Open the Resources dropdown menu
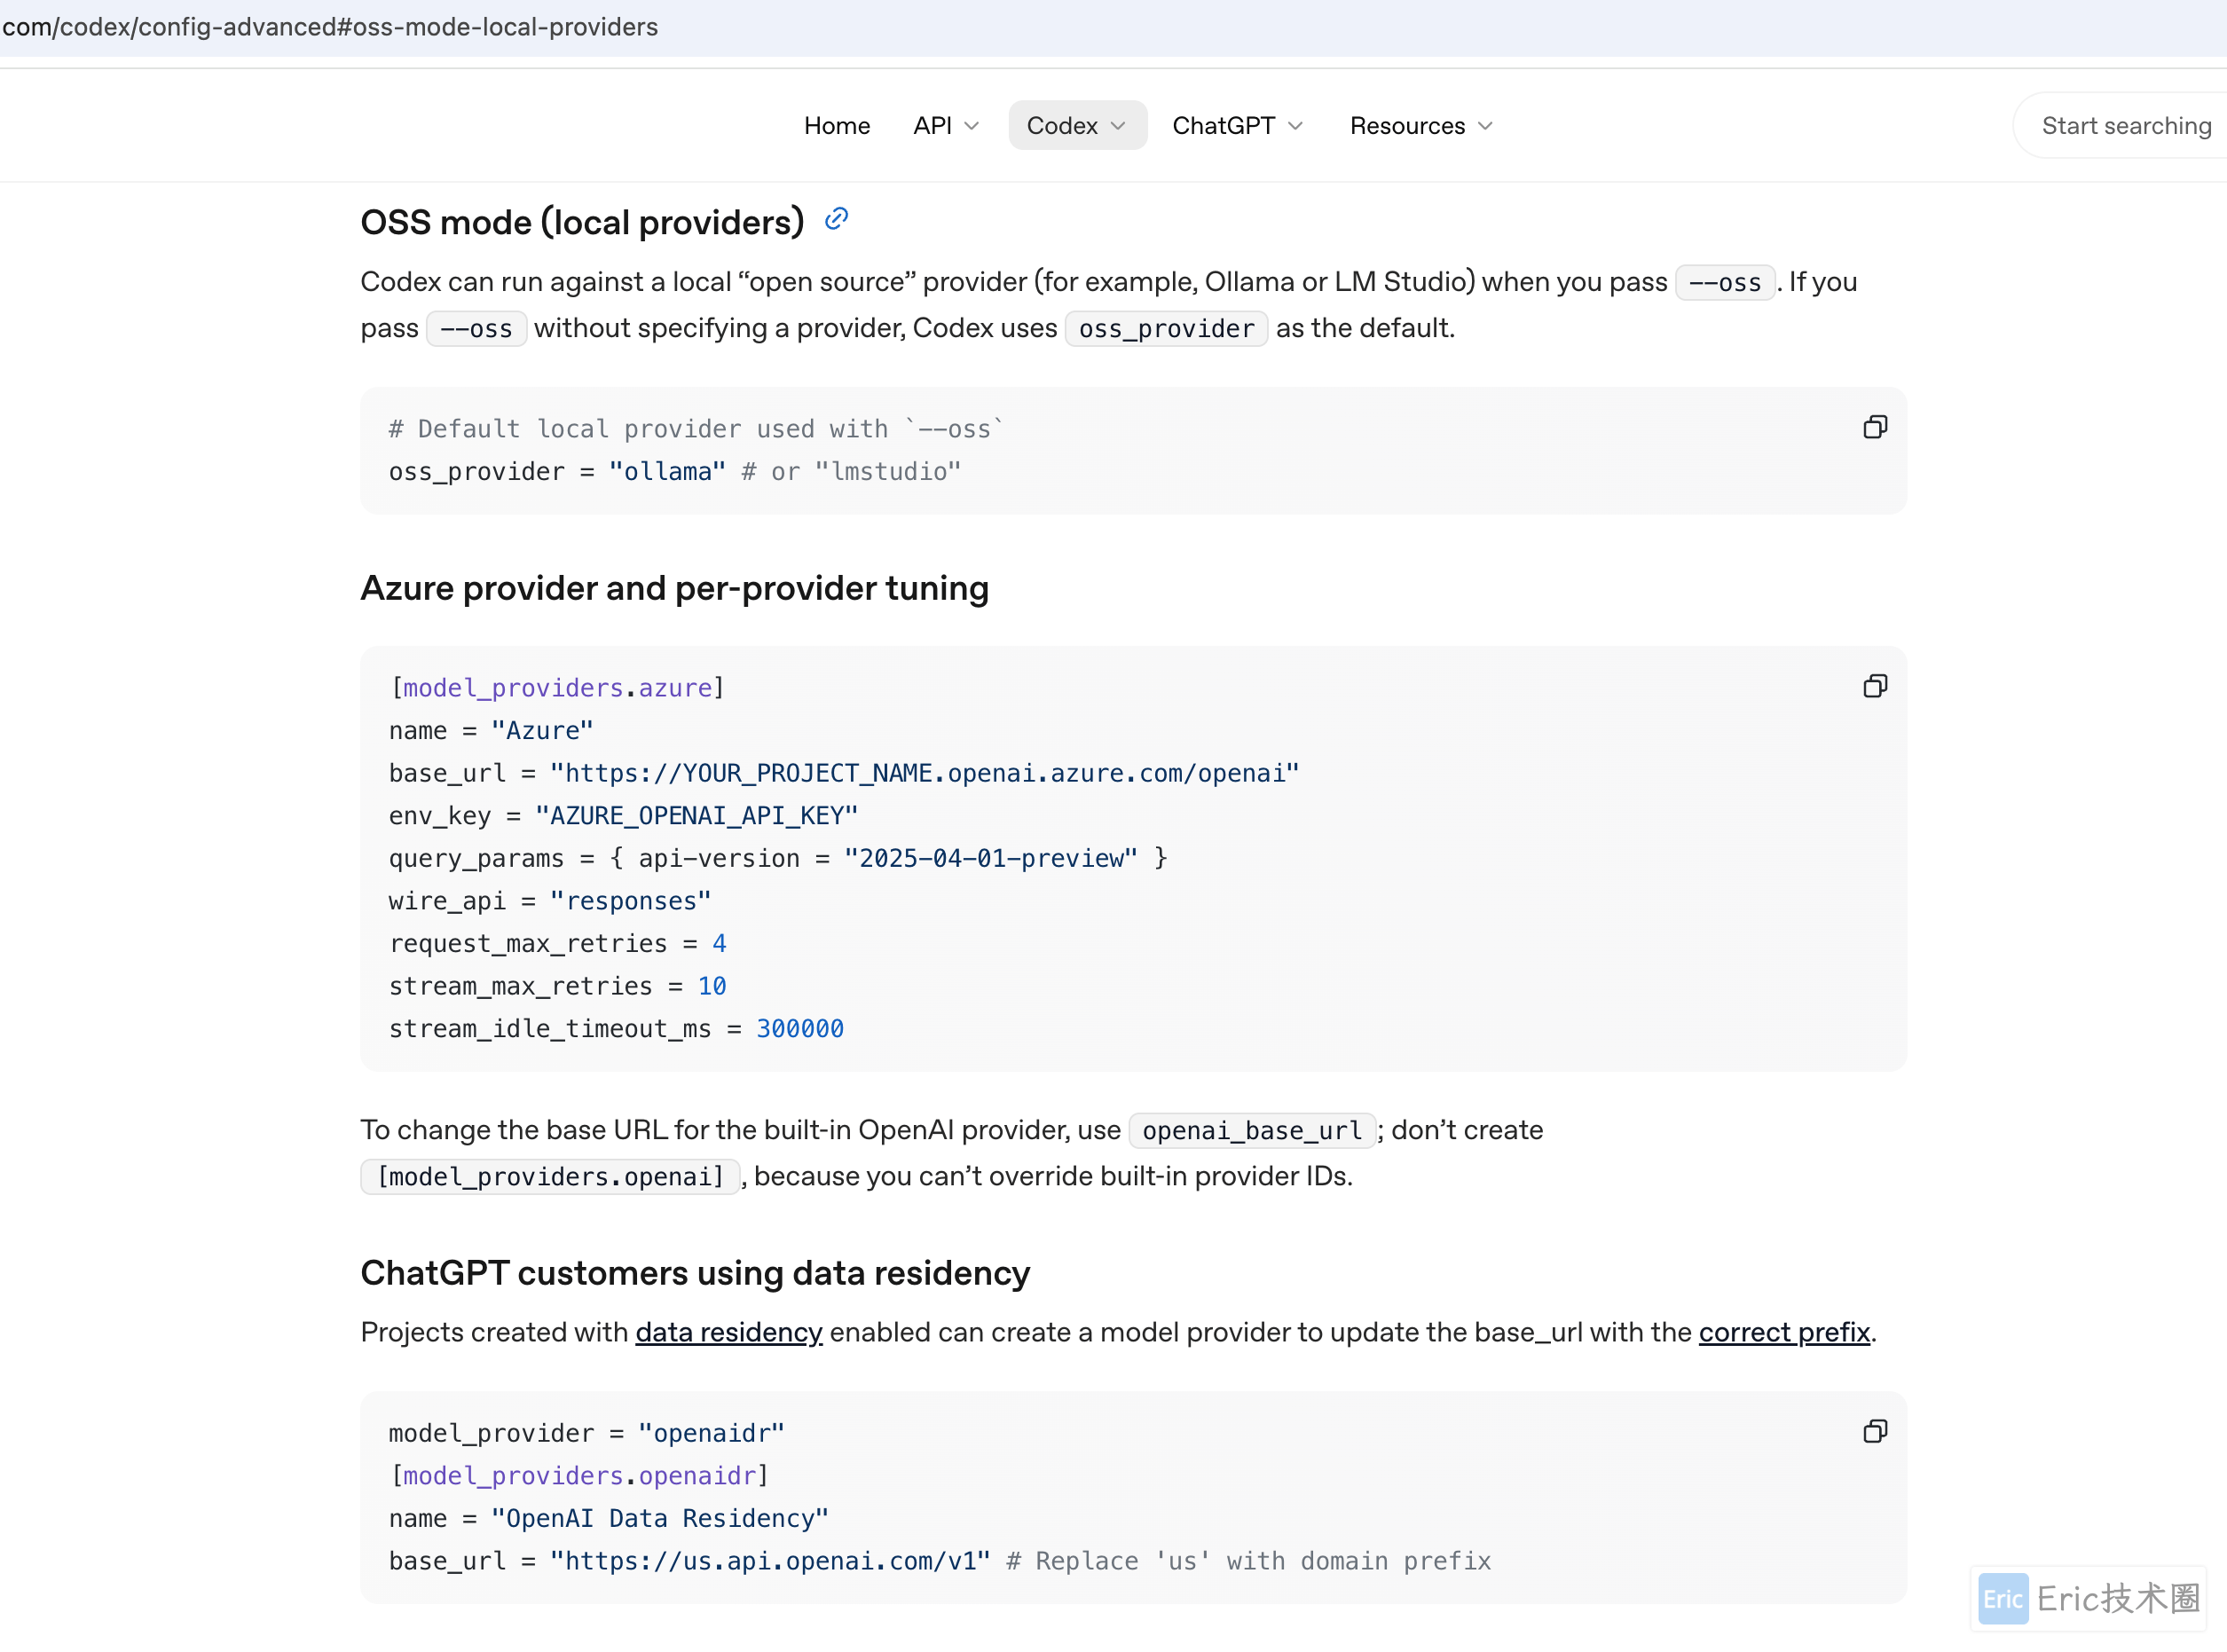Screen dimensions: 2227x1652 coord(1421,126)
